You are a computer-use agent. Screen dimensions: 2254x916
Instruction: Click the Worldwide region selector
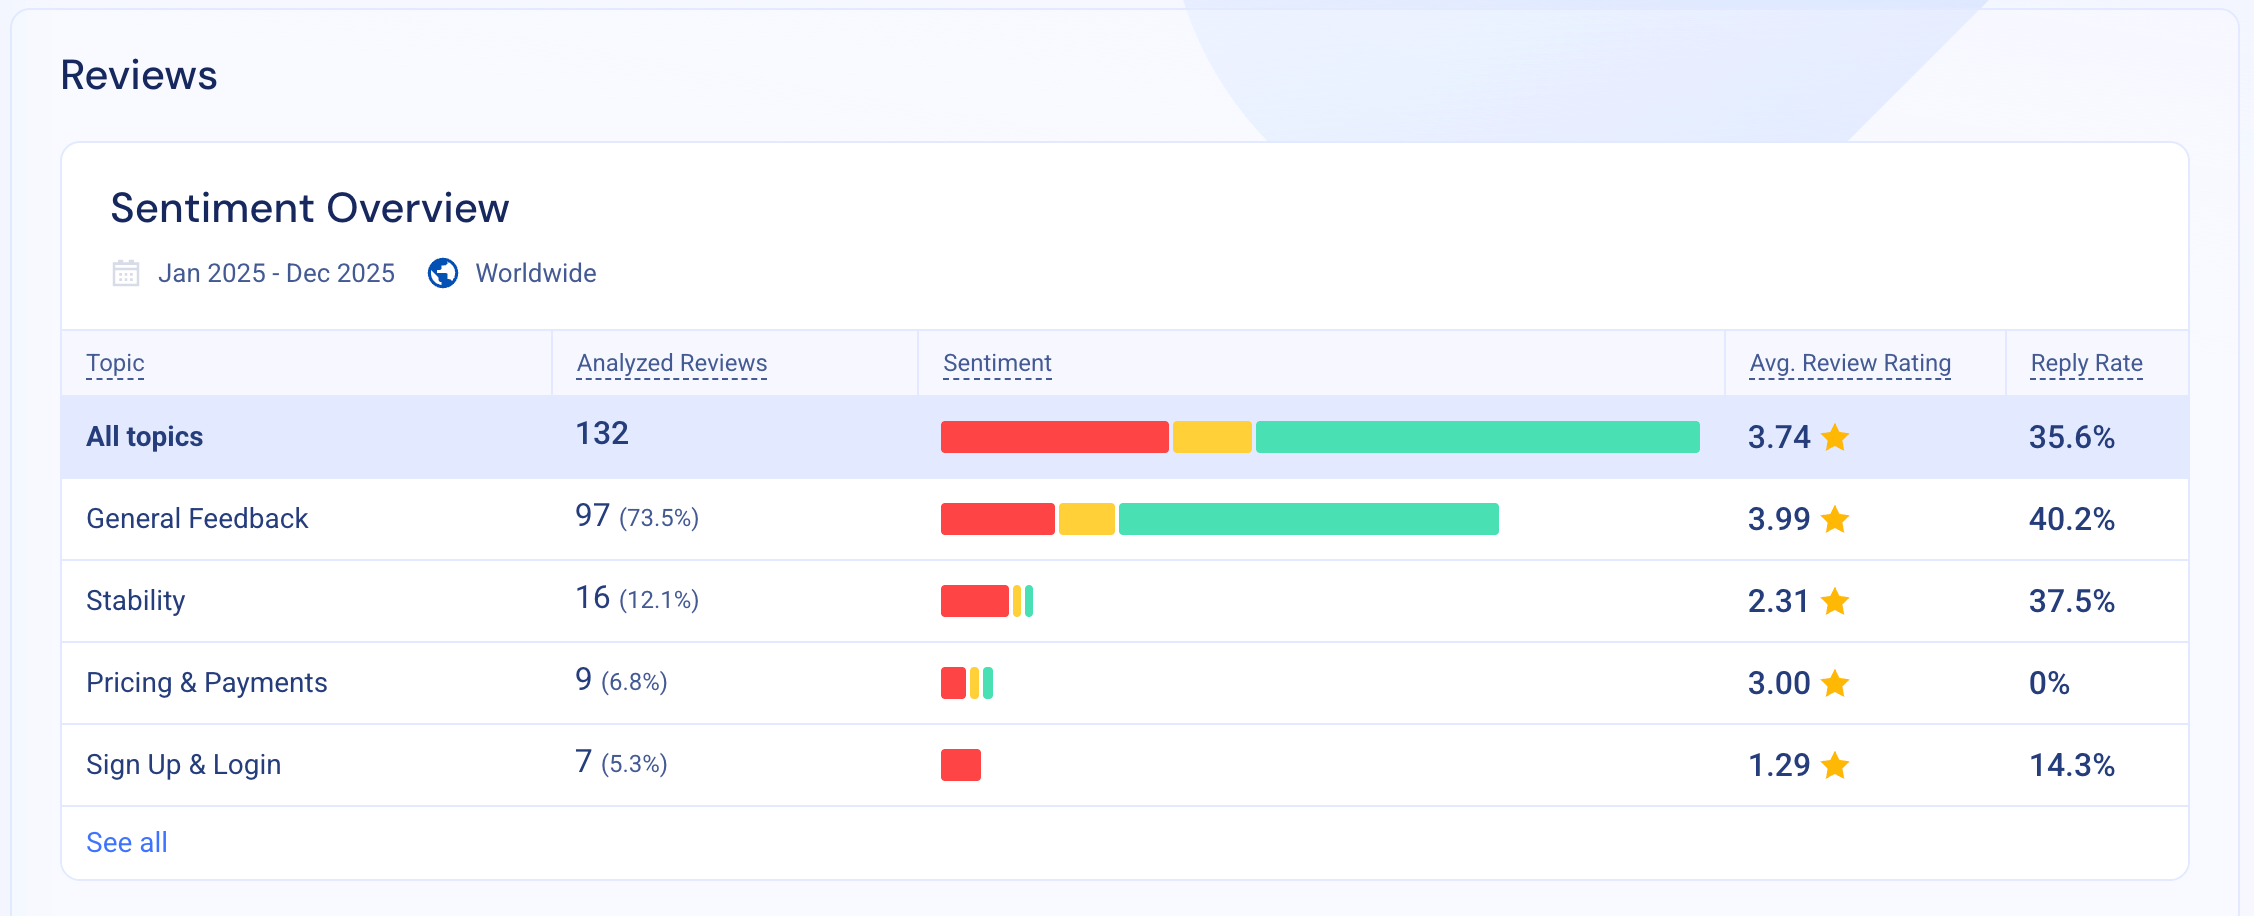(x=536, y=272)
